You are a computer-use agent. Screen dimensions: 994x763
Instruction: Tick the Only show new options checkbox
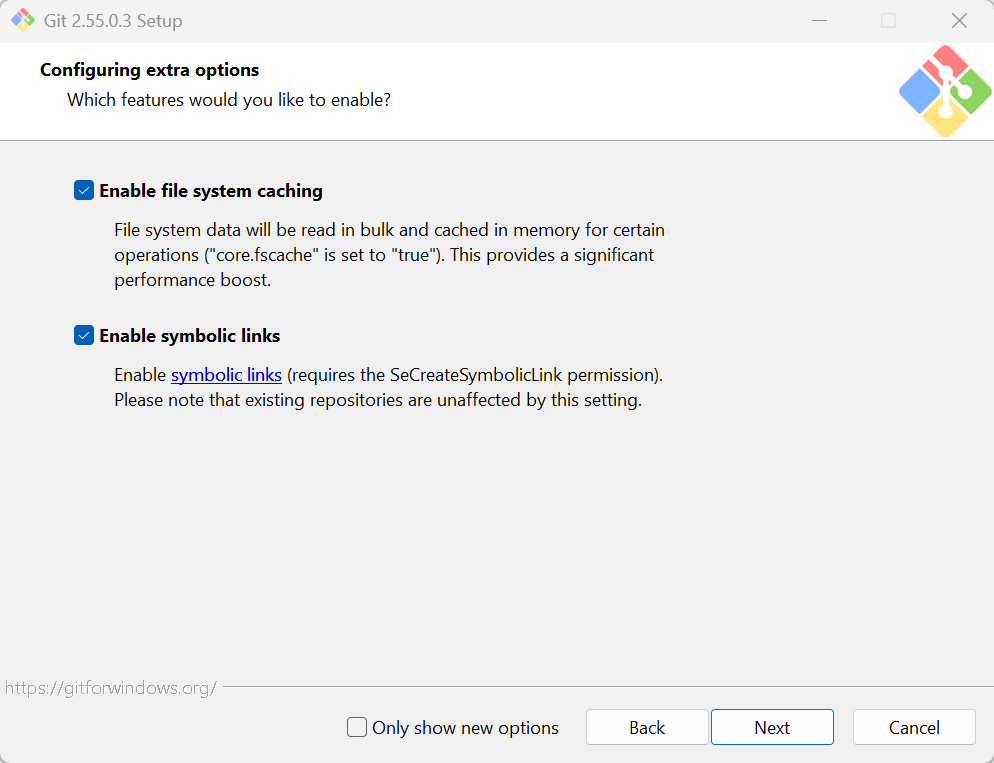click(x=357, y=727)
